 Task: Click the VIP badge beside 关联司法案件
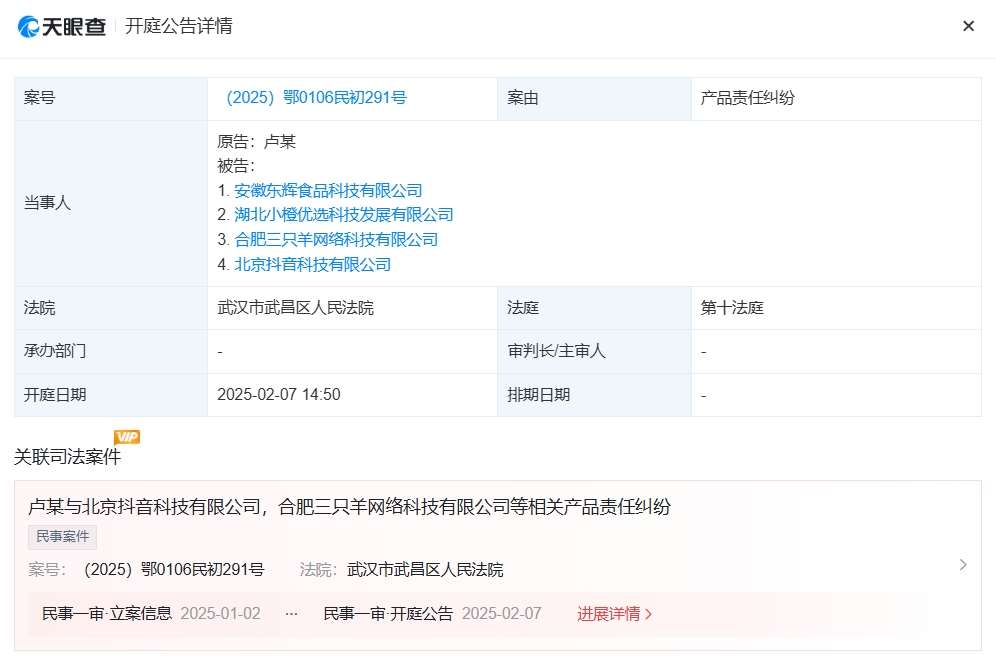click(127, 437)
